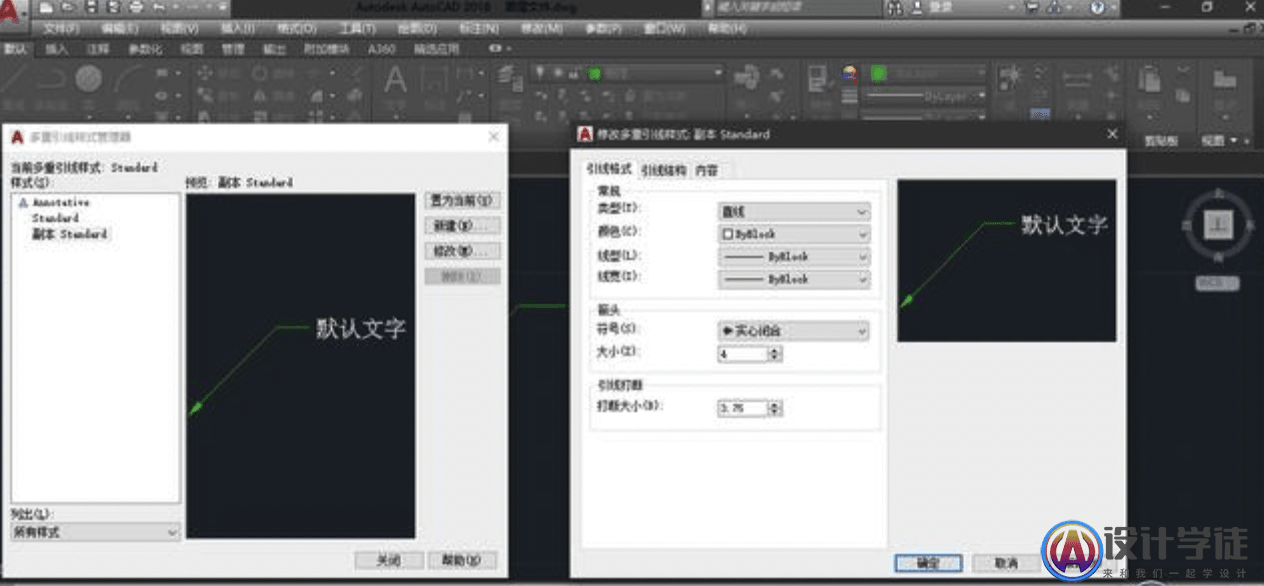Click the 帮助 button in style manager
The height and width of the screenshot is (586, 1264).
[461, 561]
